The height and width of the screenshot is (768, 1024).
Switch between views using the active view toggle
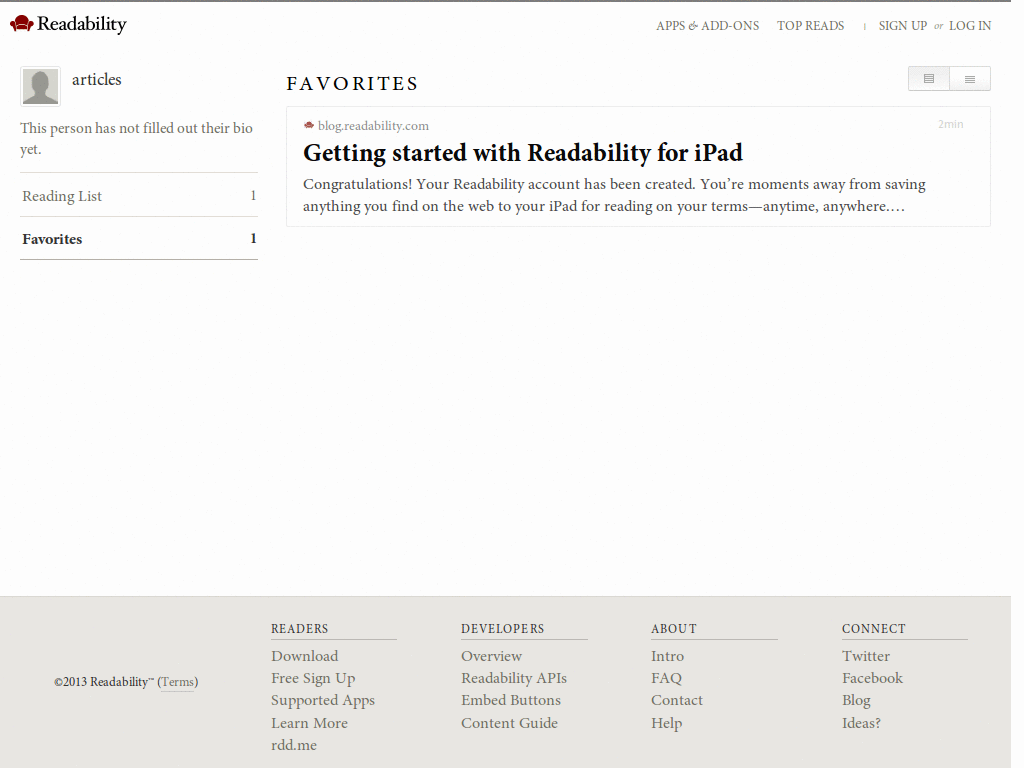pos(928,78)
